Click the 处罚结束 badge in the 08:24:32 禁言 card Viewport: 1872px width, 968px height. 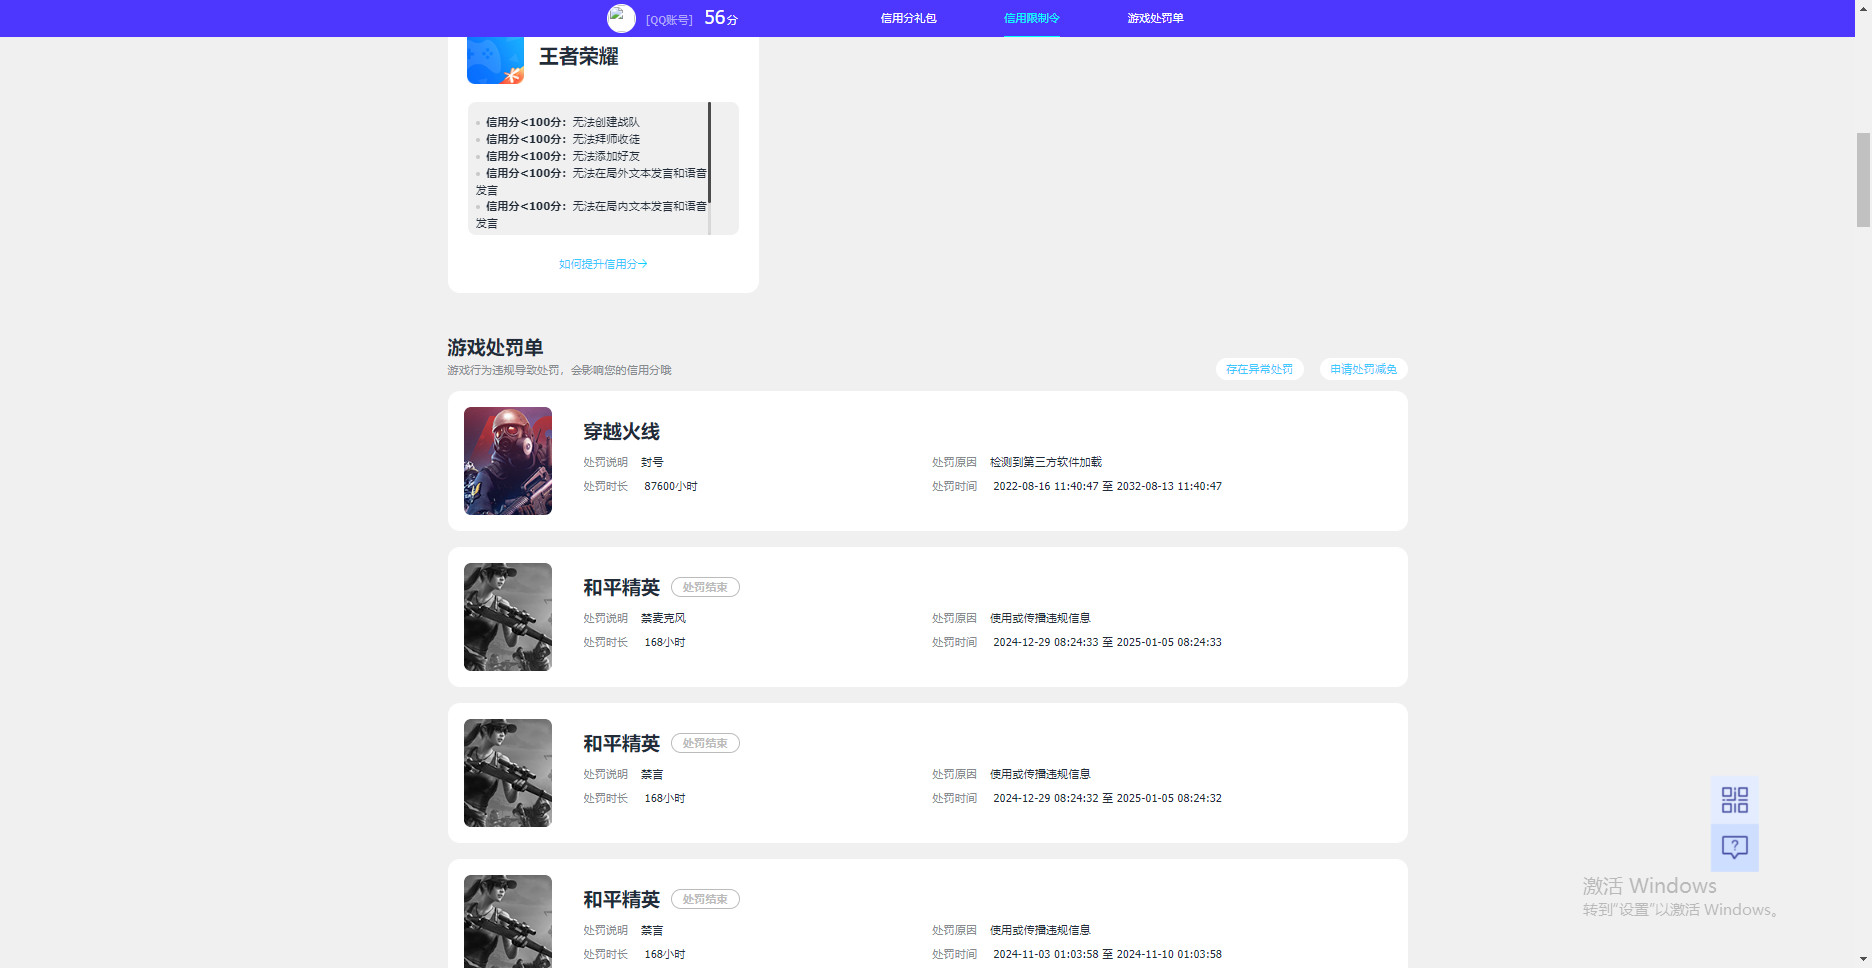point(705,743)
